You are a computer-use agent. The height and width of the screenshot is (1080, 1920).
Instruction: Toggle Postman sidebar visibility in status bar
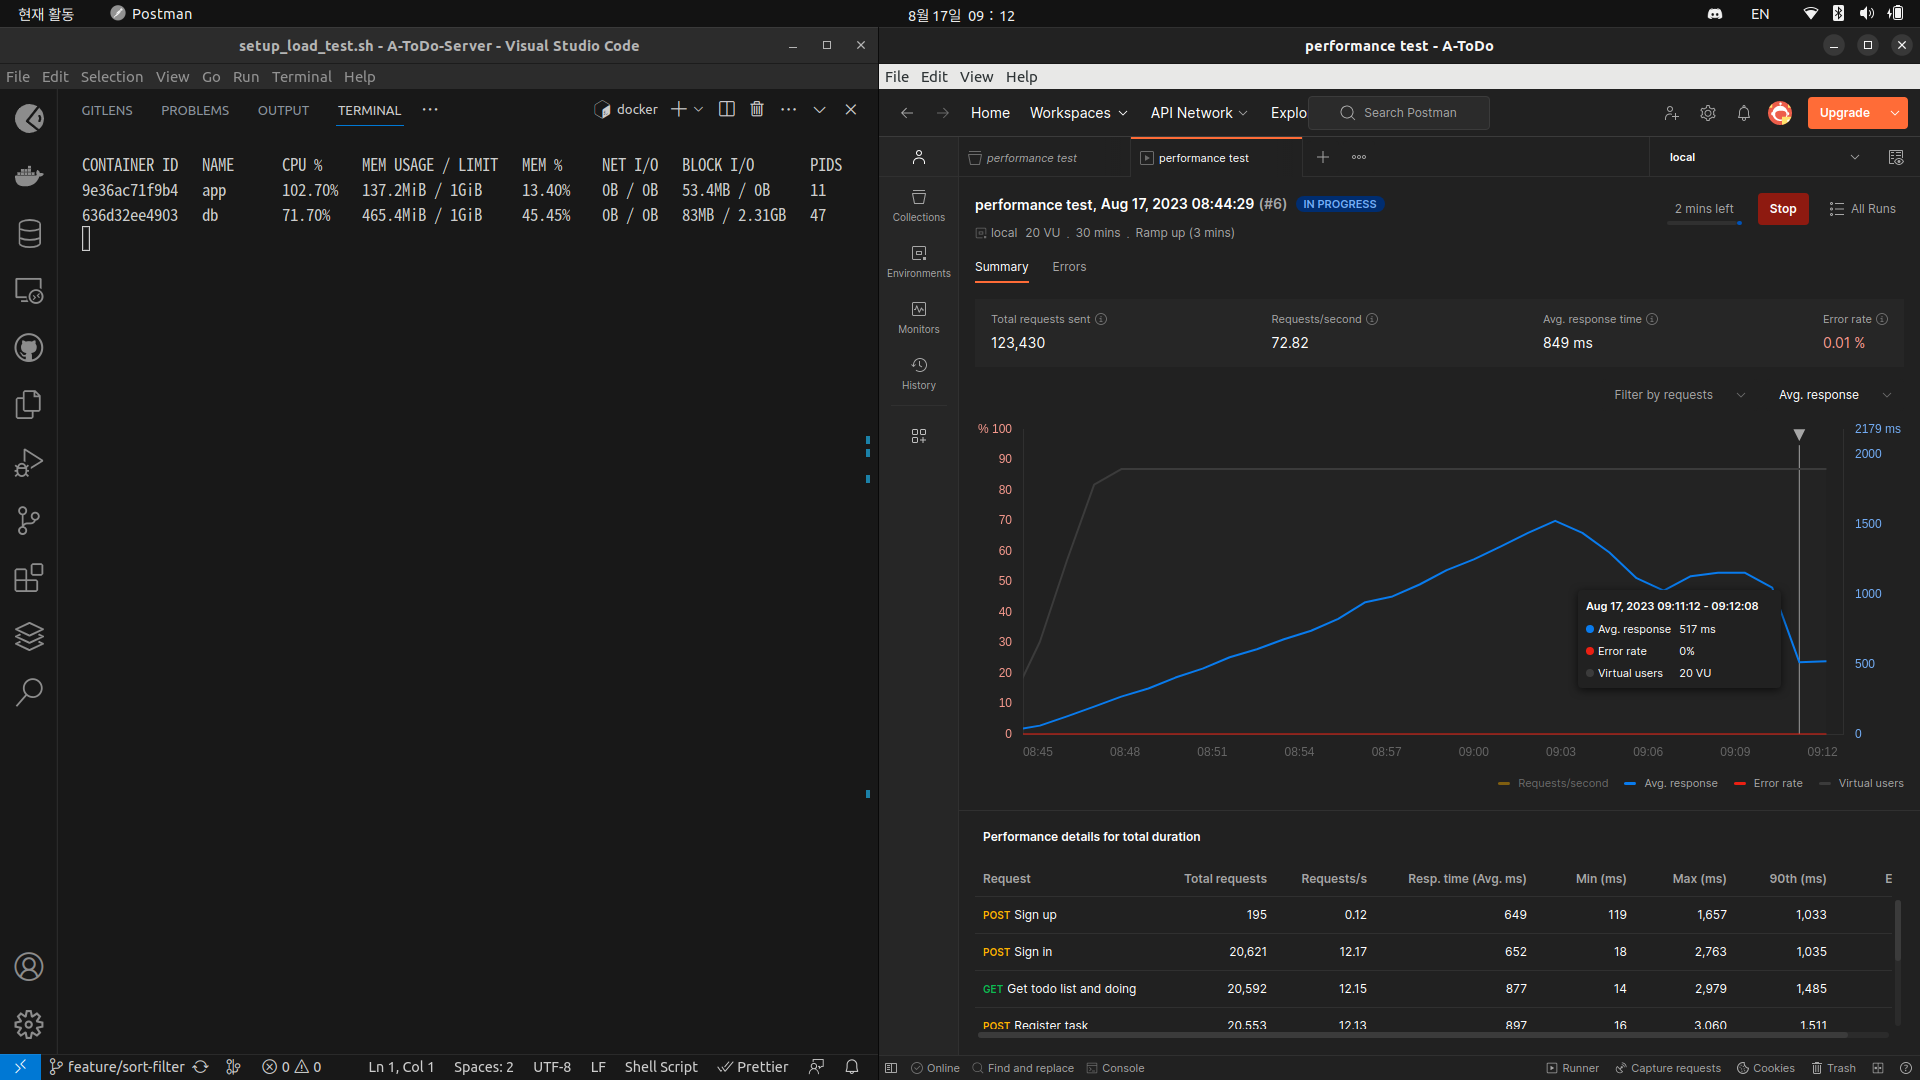point(891,1068)
